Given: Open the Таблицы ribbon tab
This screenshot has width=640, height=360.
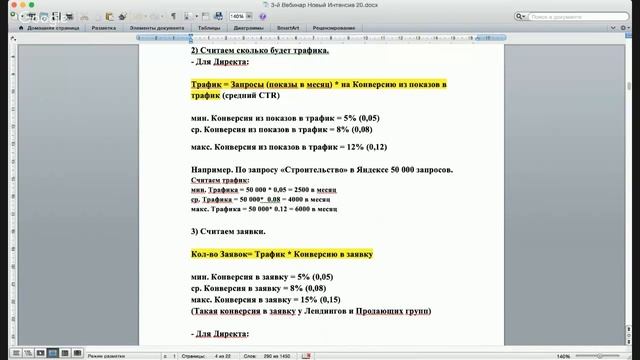Looking at the screenshot, I should (x=209, y=28).
